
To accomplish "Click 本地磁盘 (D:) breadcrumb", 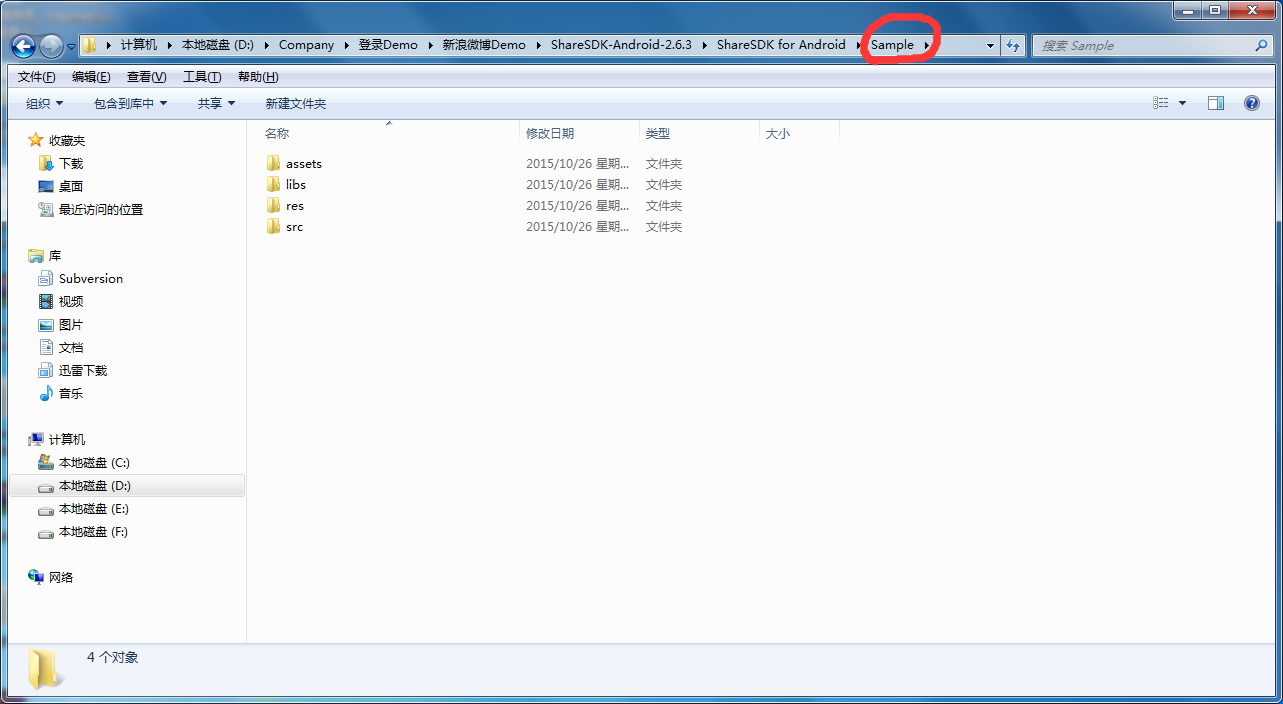I will click(217, 45).
